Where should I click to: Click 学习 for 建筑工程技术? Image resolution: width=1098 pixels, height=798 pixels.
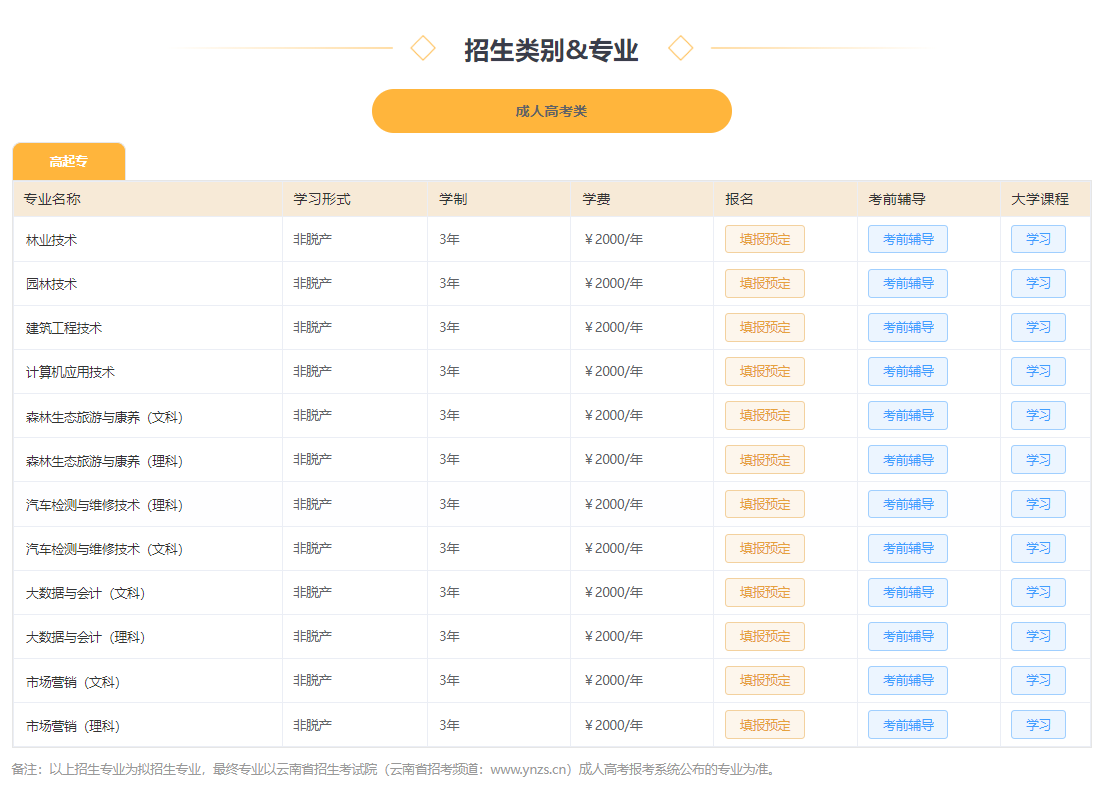click(1038, 328)
